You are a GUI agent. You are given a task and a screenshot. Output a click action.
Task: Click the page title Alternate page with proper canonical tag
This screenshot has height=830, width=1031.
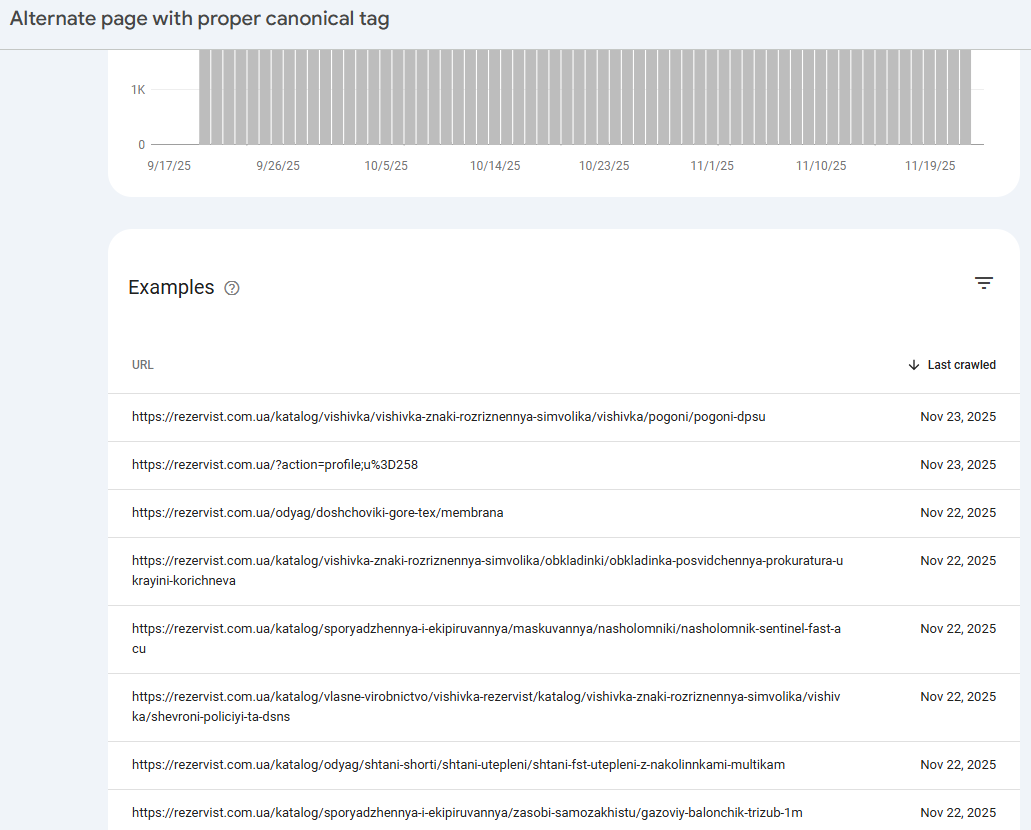tap(199, 18)
